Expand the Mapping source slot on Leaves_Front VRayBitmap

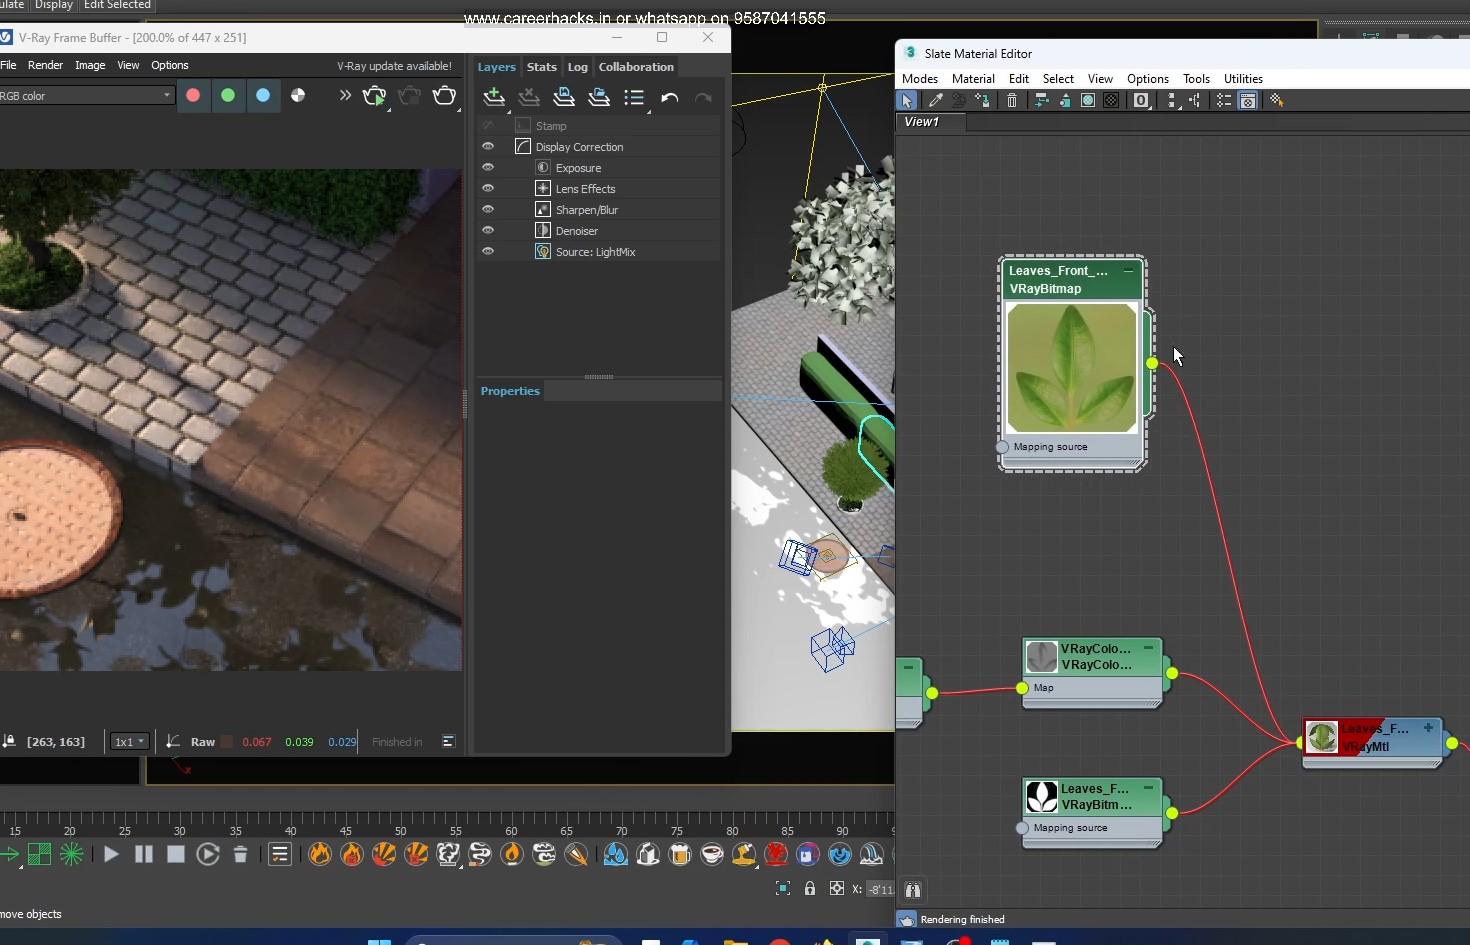(x=1003, y=448)
